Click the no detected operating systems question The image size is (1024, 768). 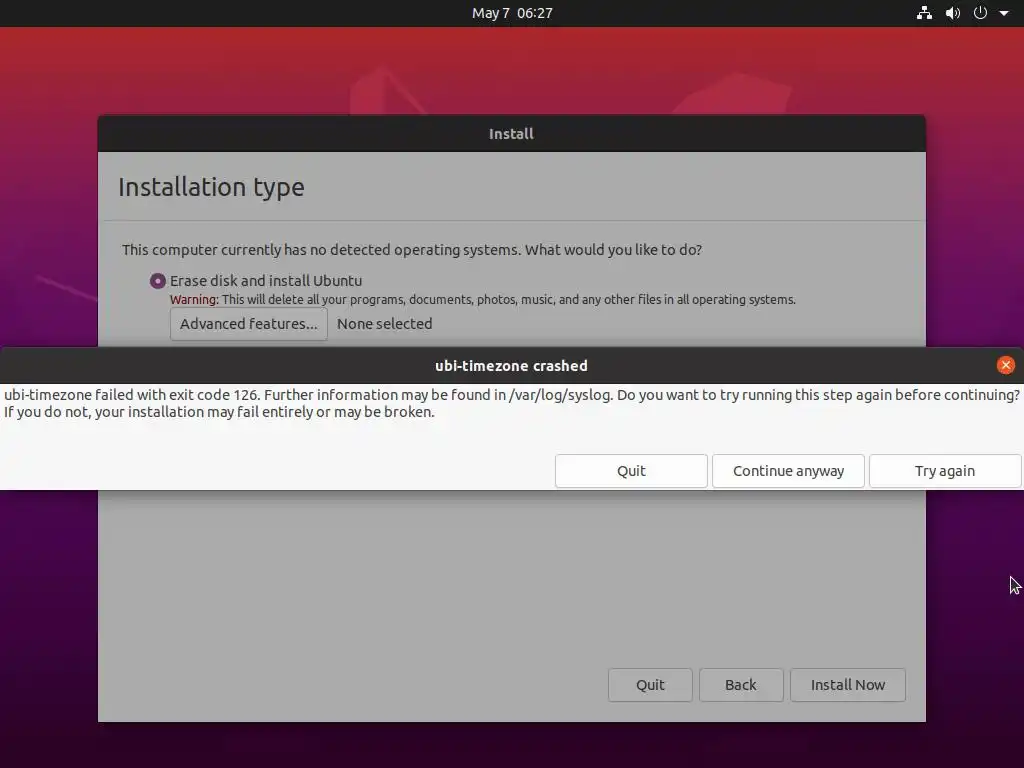point(411,250)
